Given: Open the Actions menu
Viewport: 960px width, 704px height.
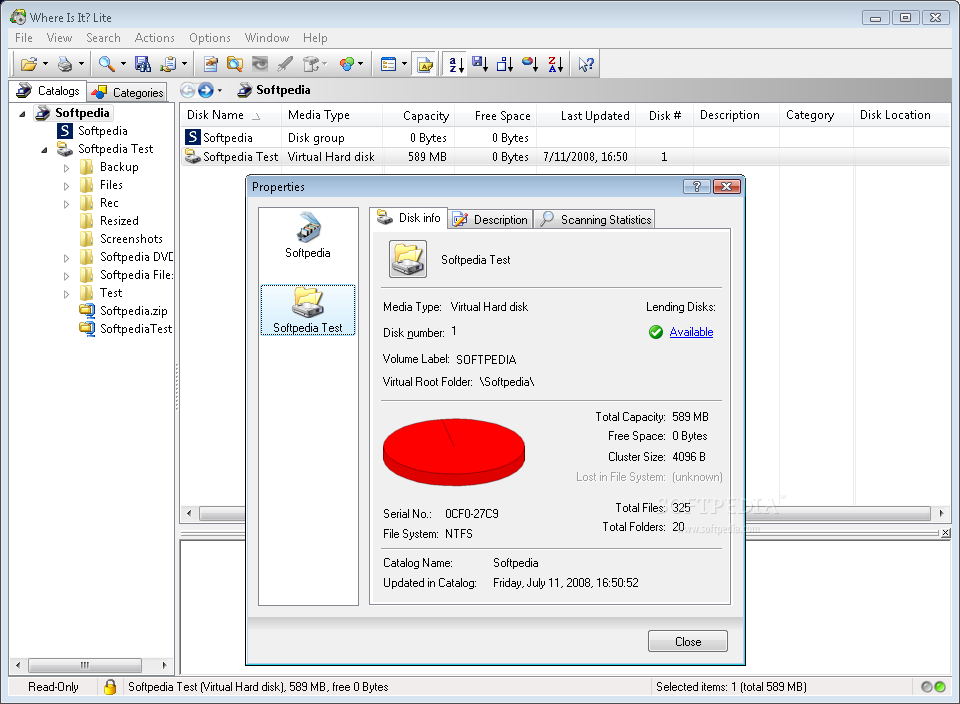Looking at the screenshot, I should [154, 38].
